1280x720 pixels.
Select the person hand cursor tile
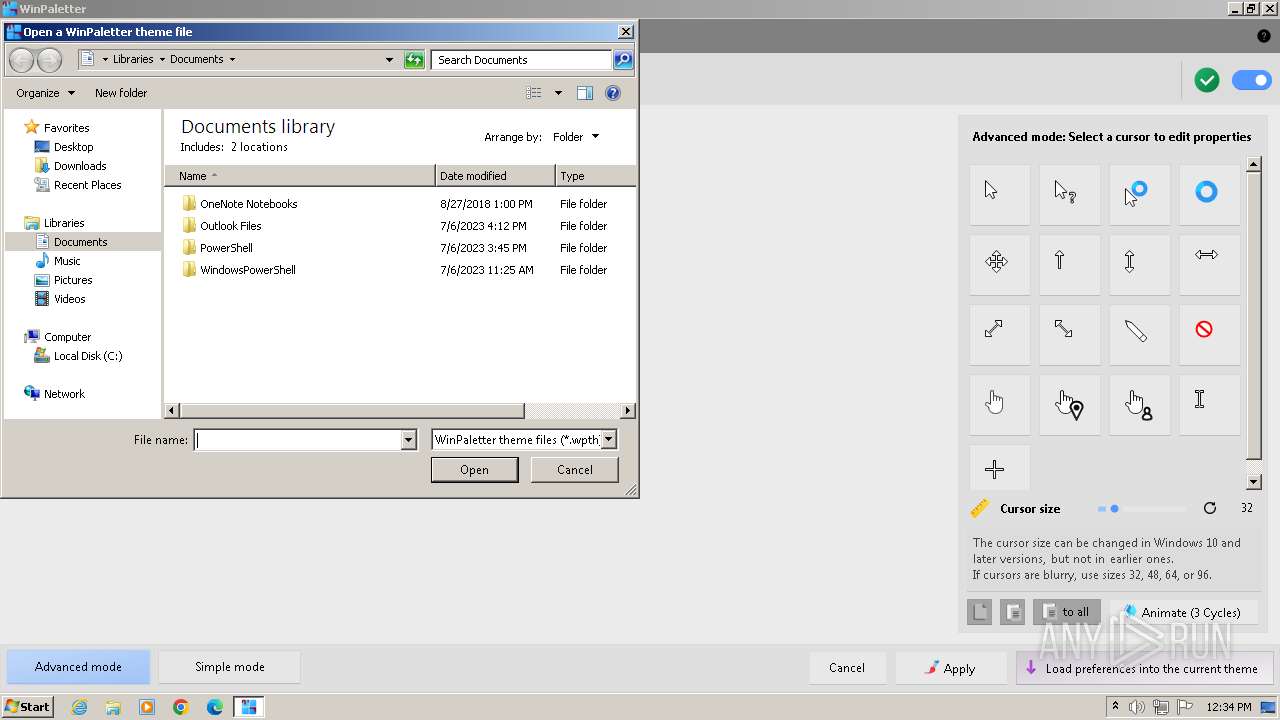[x=1139, y=405]
